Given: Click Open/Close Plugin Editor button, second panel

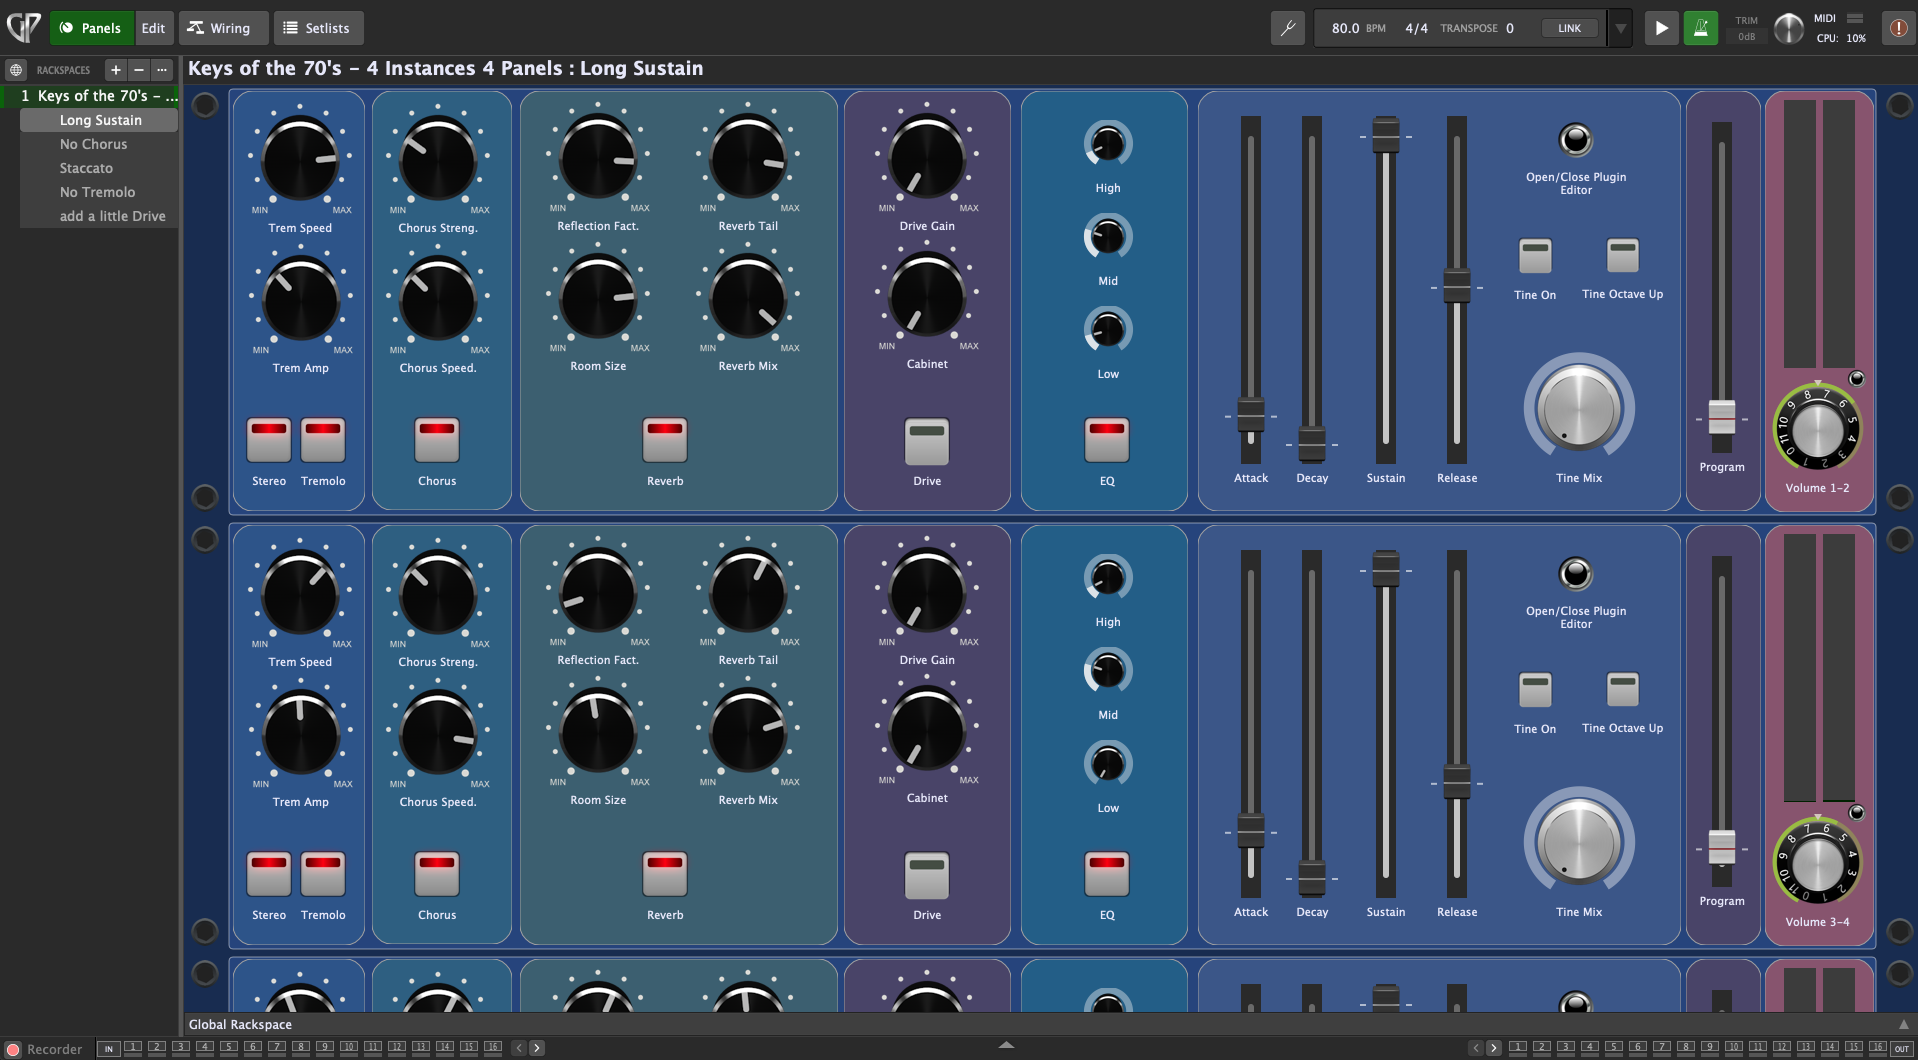Looking at the screenshot, I should [x=1575, y=573].
